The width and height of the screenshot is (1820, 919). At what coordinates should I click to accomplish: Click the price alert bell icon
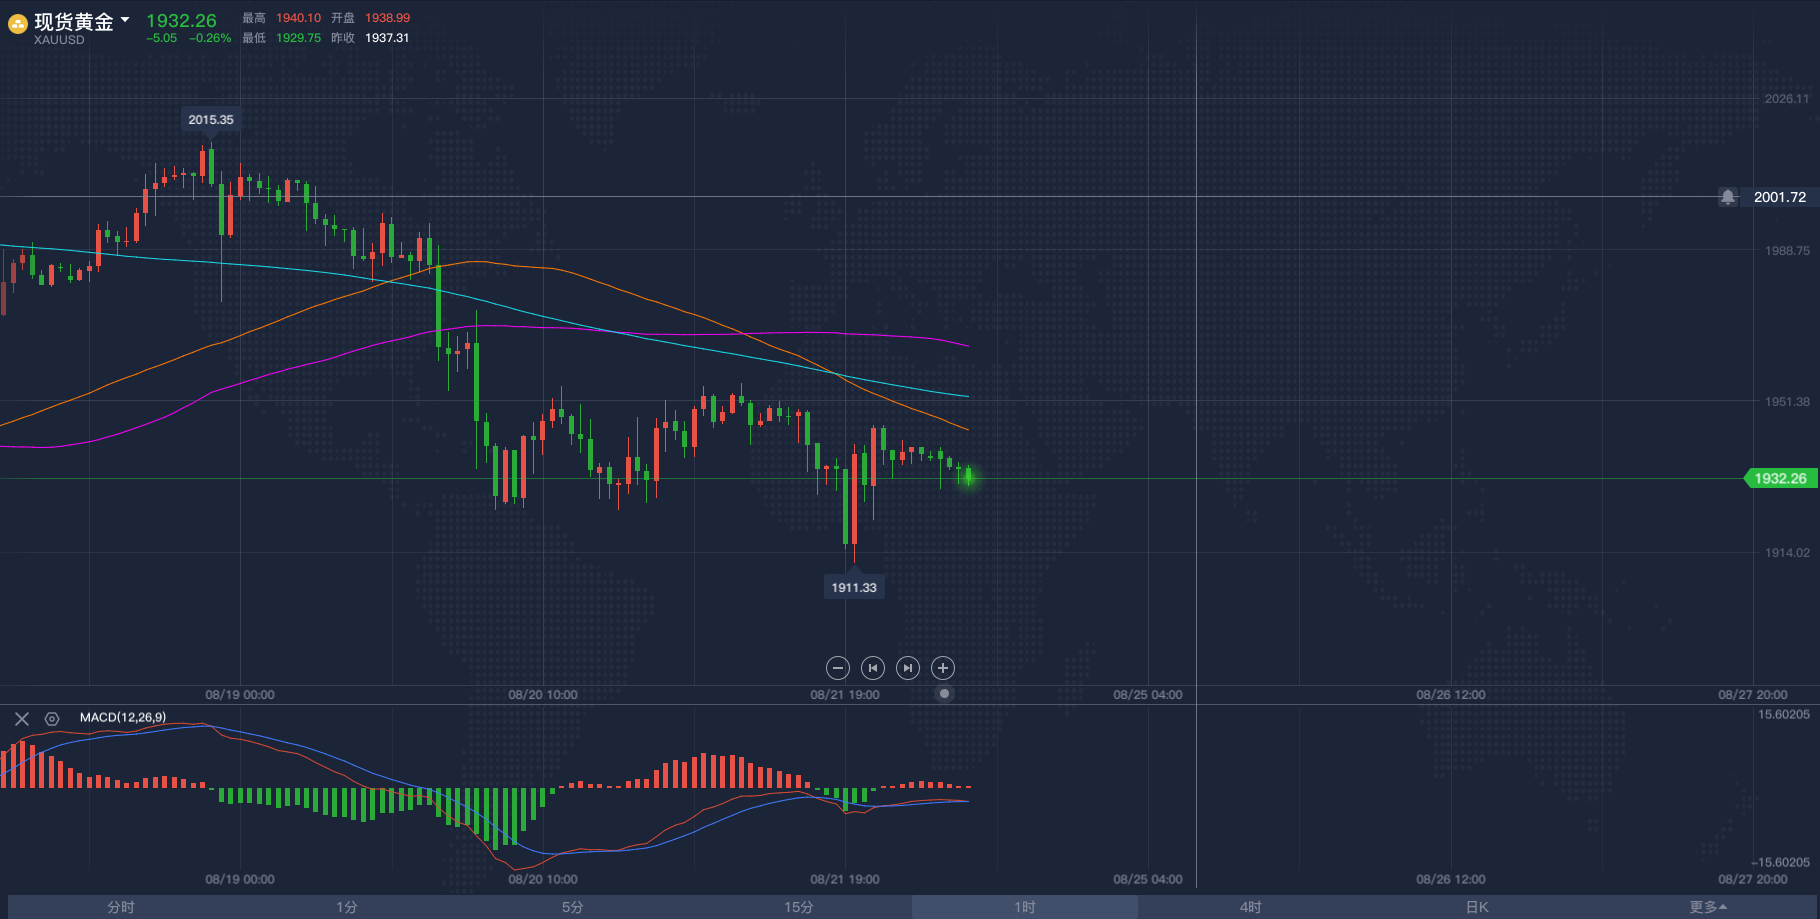tap(1728, 197)
